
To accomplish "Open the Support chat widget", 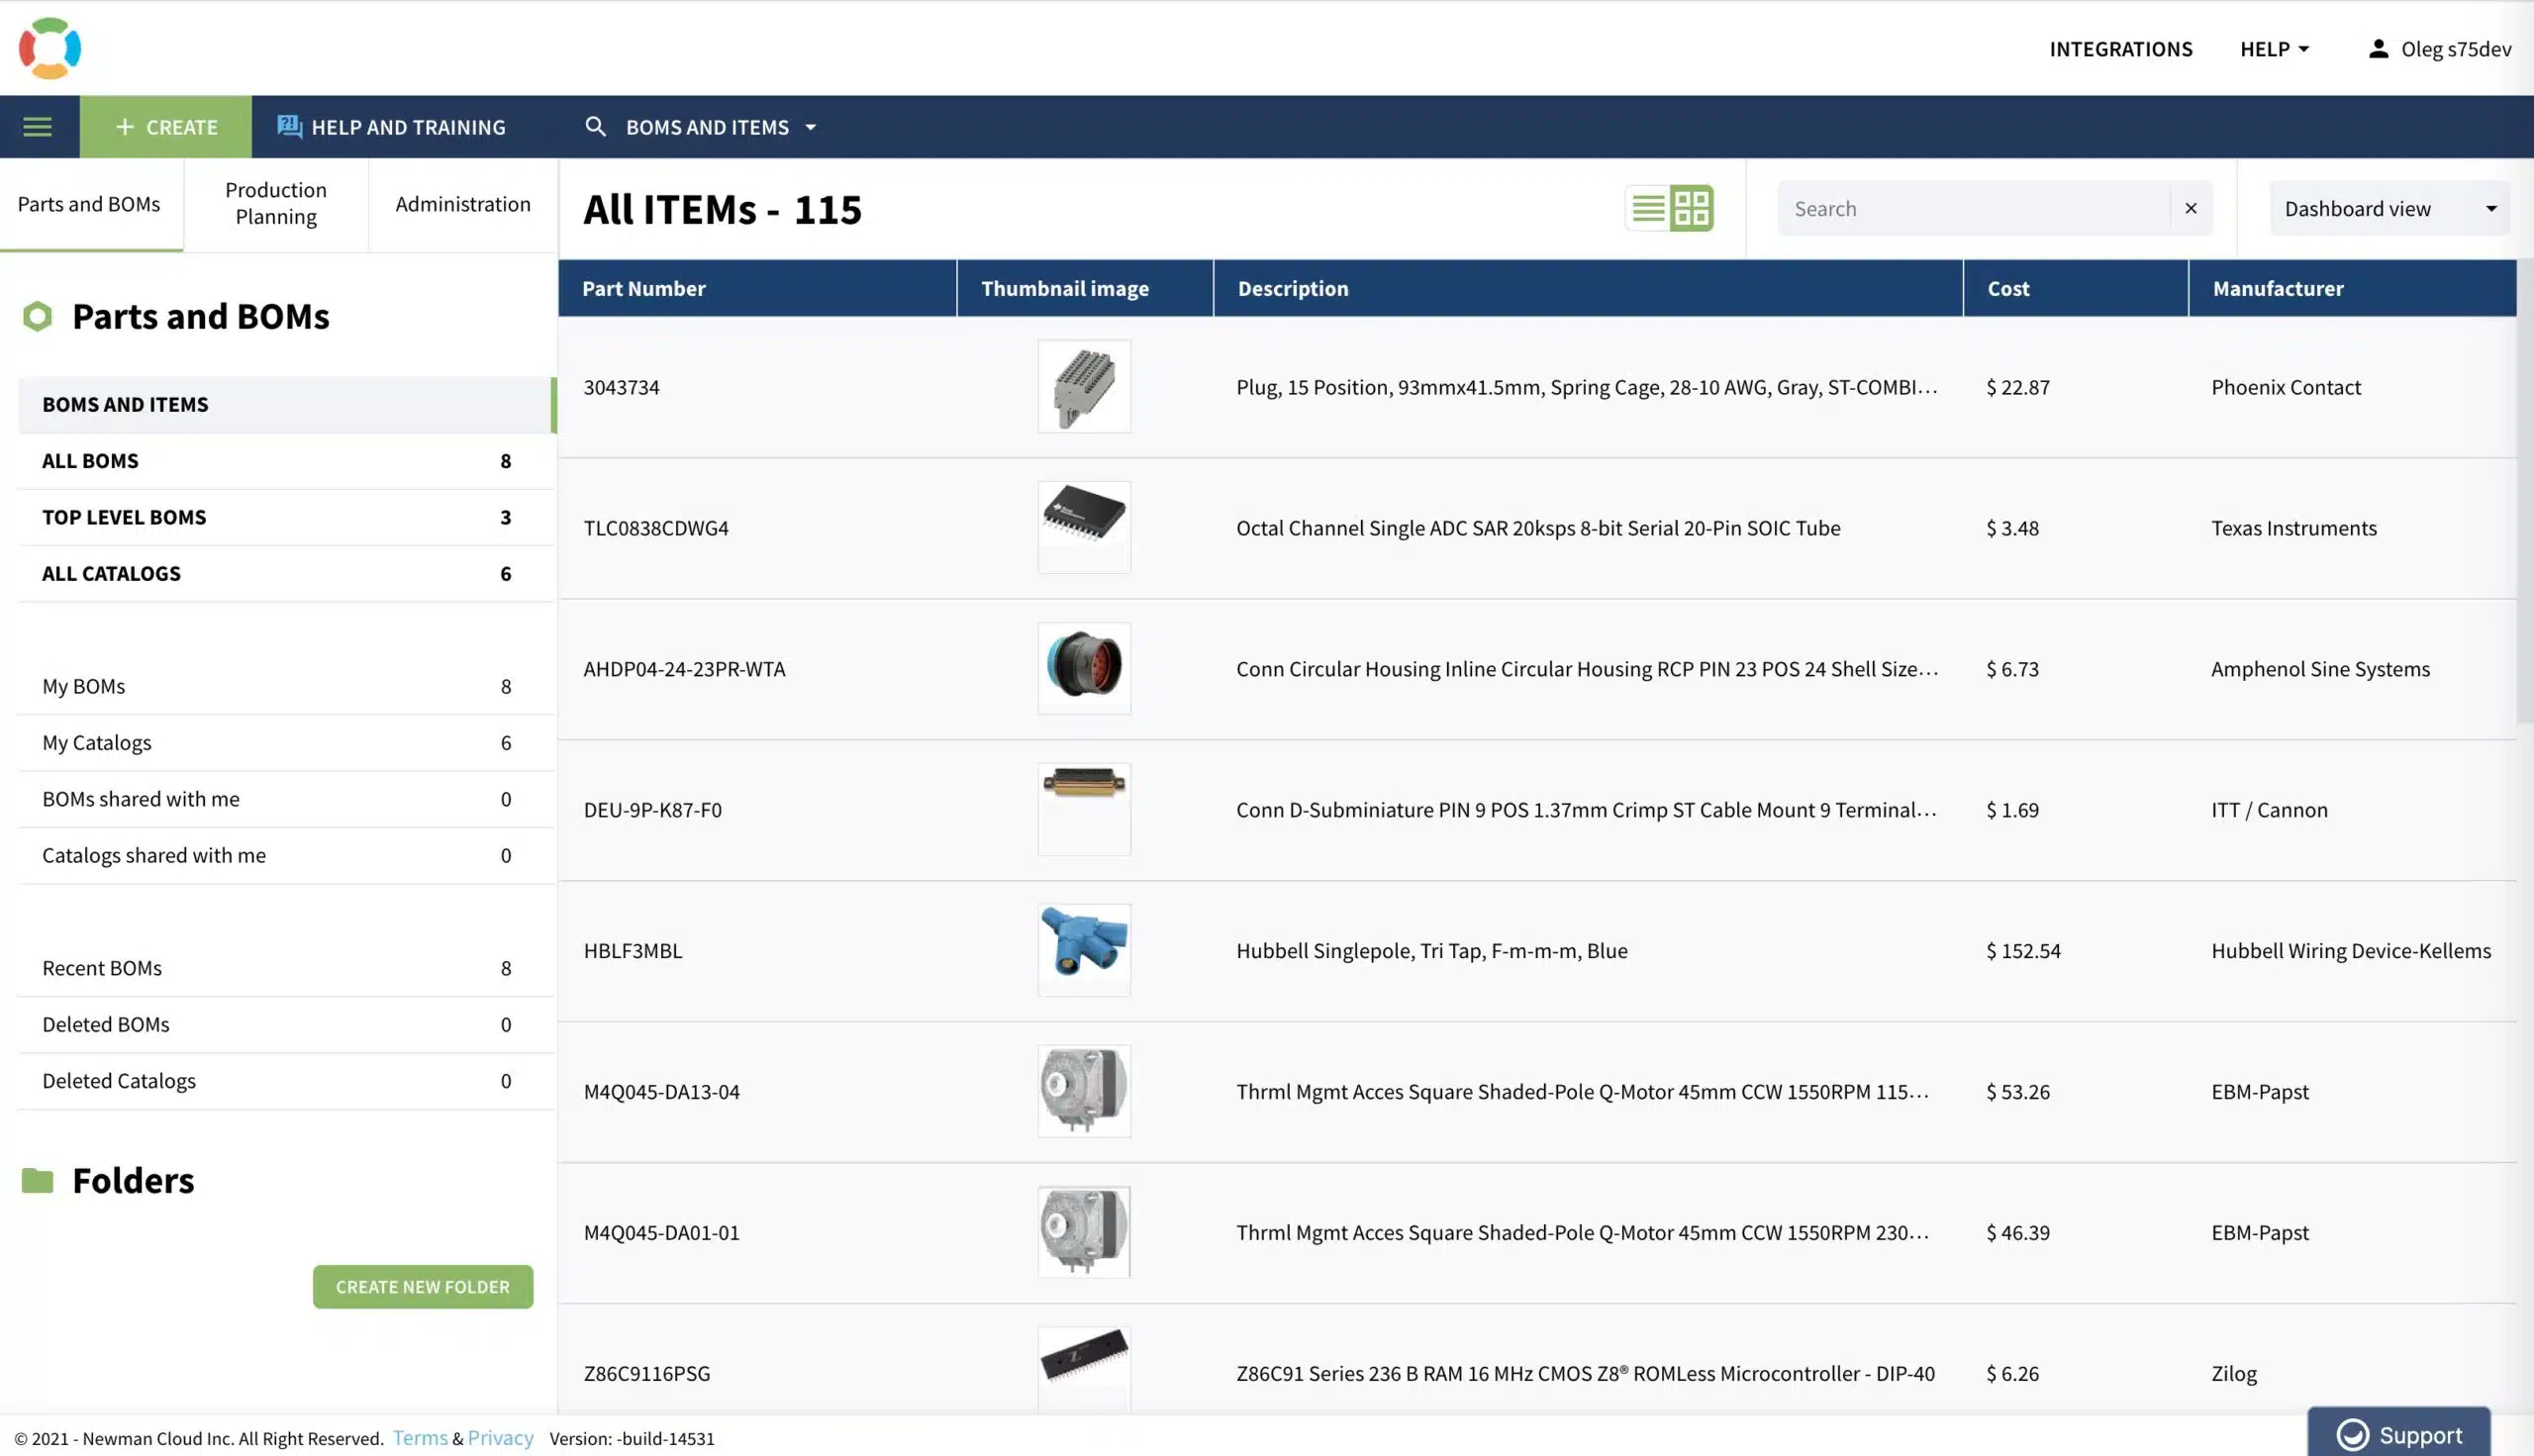I will [2399, 1434].
